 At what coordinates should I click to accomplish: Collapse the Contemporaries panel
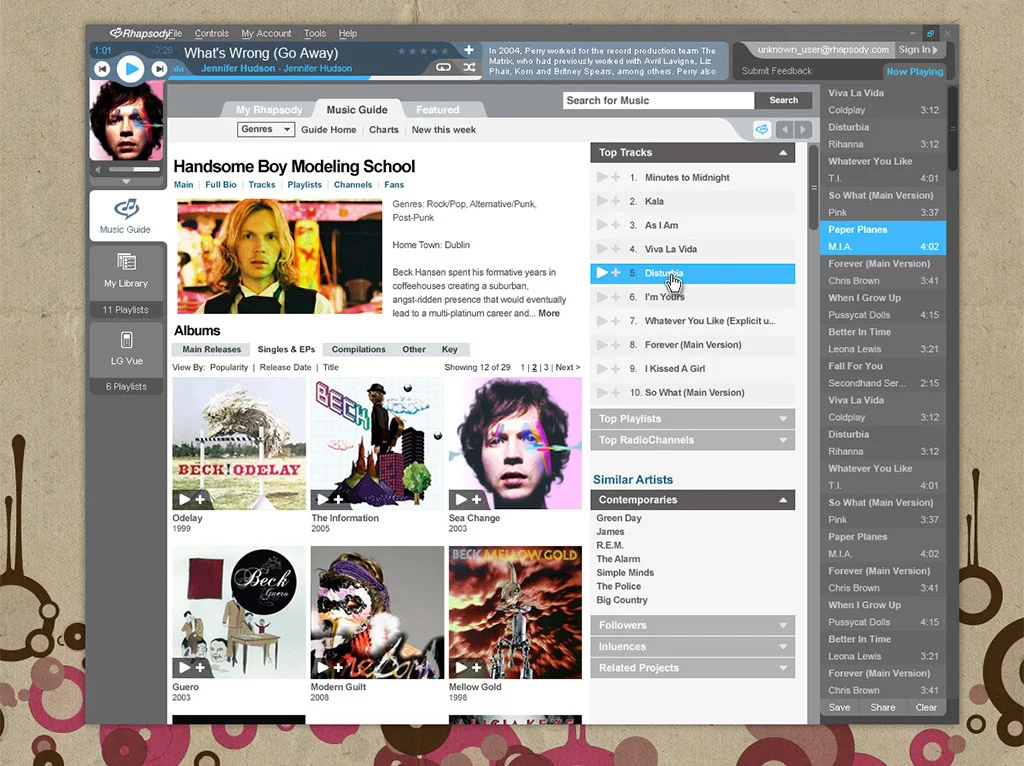pos(782,500)
